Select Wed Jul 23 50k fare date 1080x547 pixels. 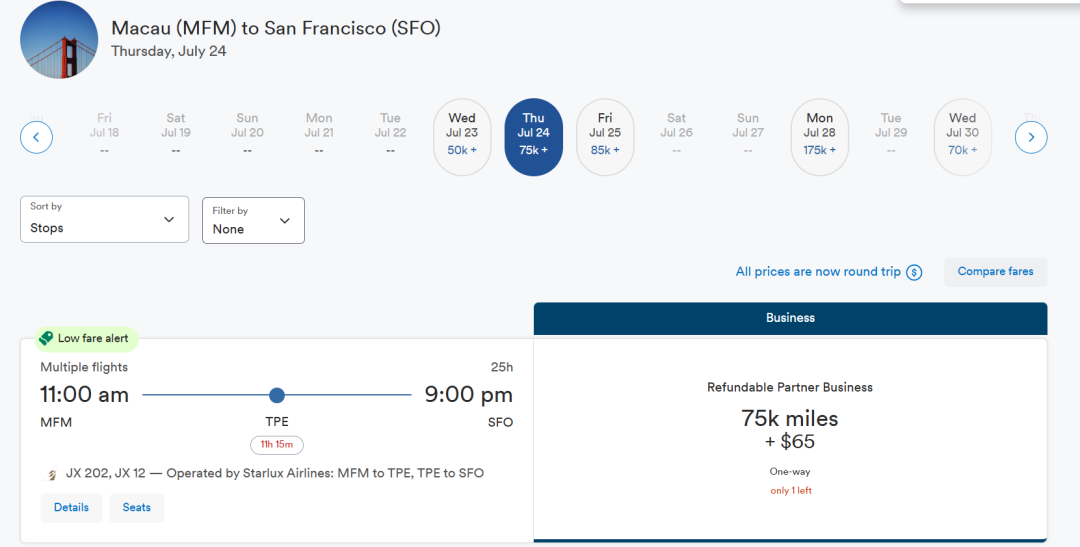[462, 137]
